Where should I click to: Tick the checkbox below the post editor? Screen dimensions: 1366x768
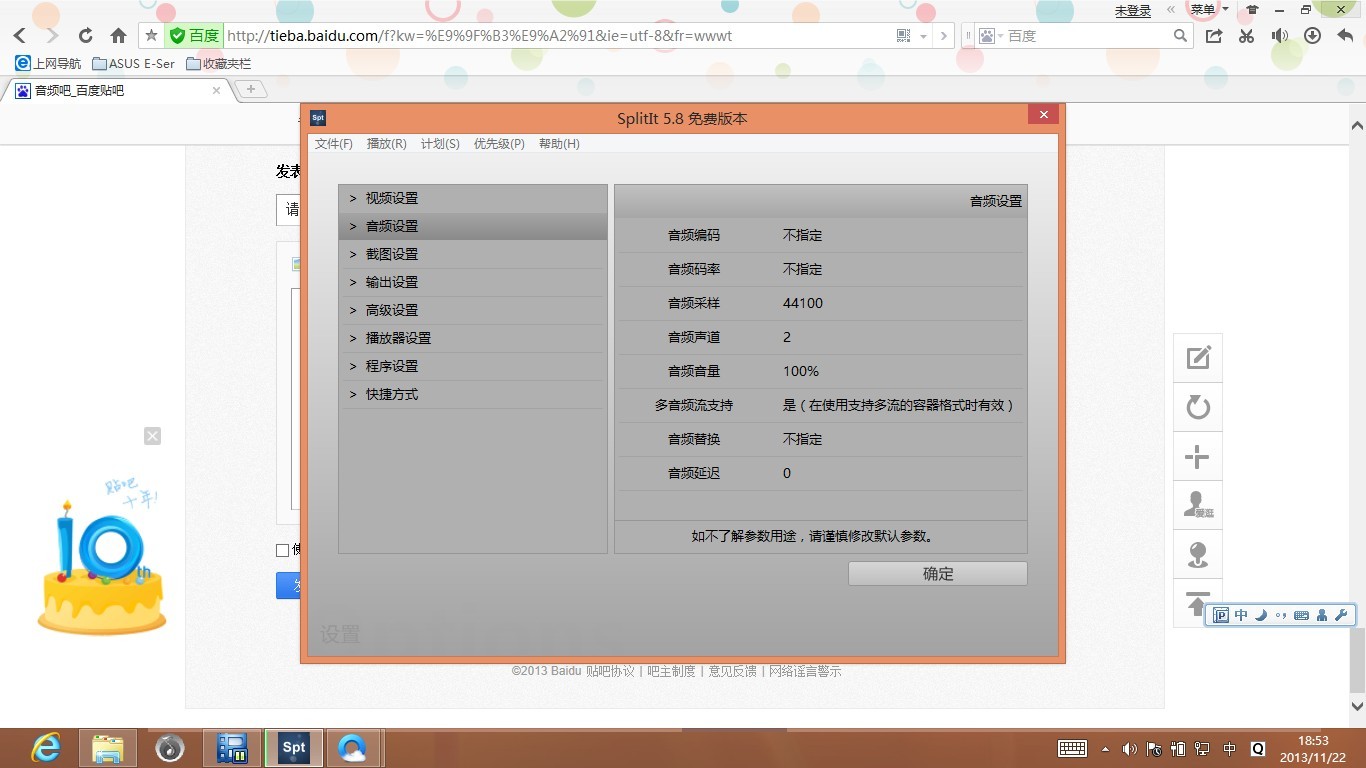[x=282, y=550]
